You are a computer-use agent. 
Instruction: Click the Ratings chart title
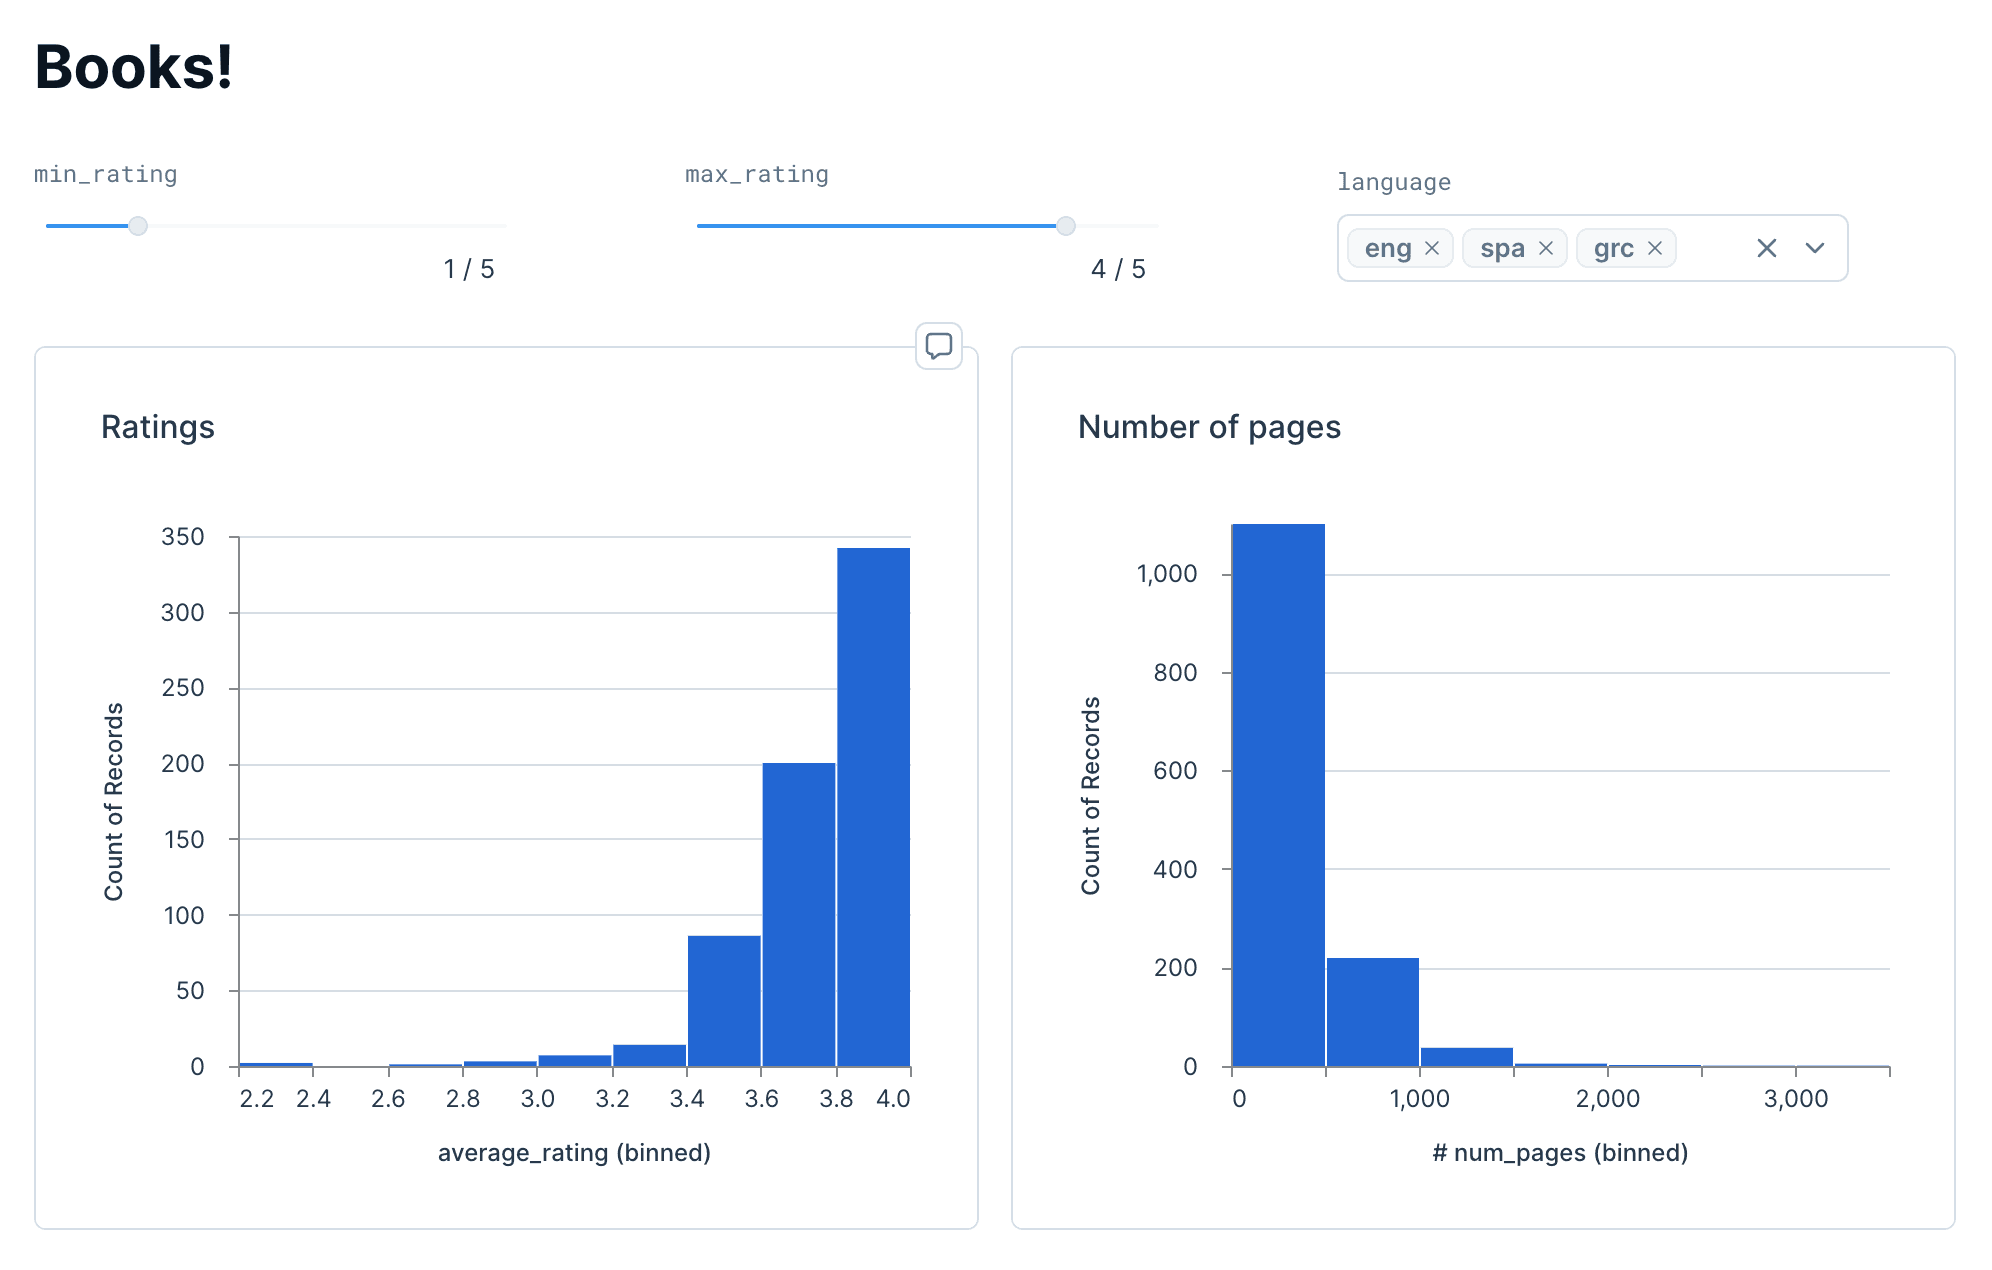click(158, 427)
